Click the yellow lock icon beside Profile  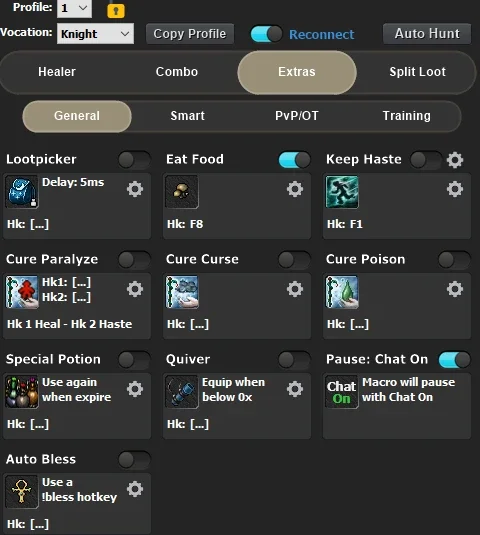pyautogui.click(x=116, y=11)
